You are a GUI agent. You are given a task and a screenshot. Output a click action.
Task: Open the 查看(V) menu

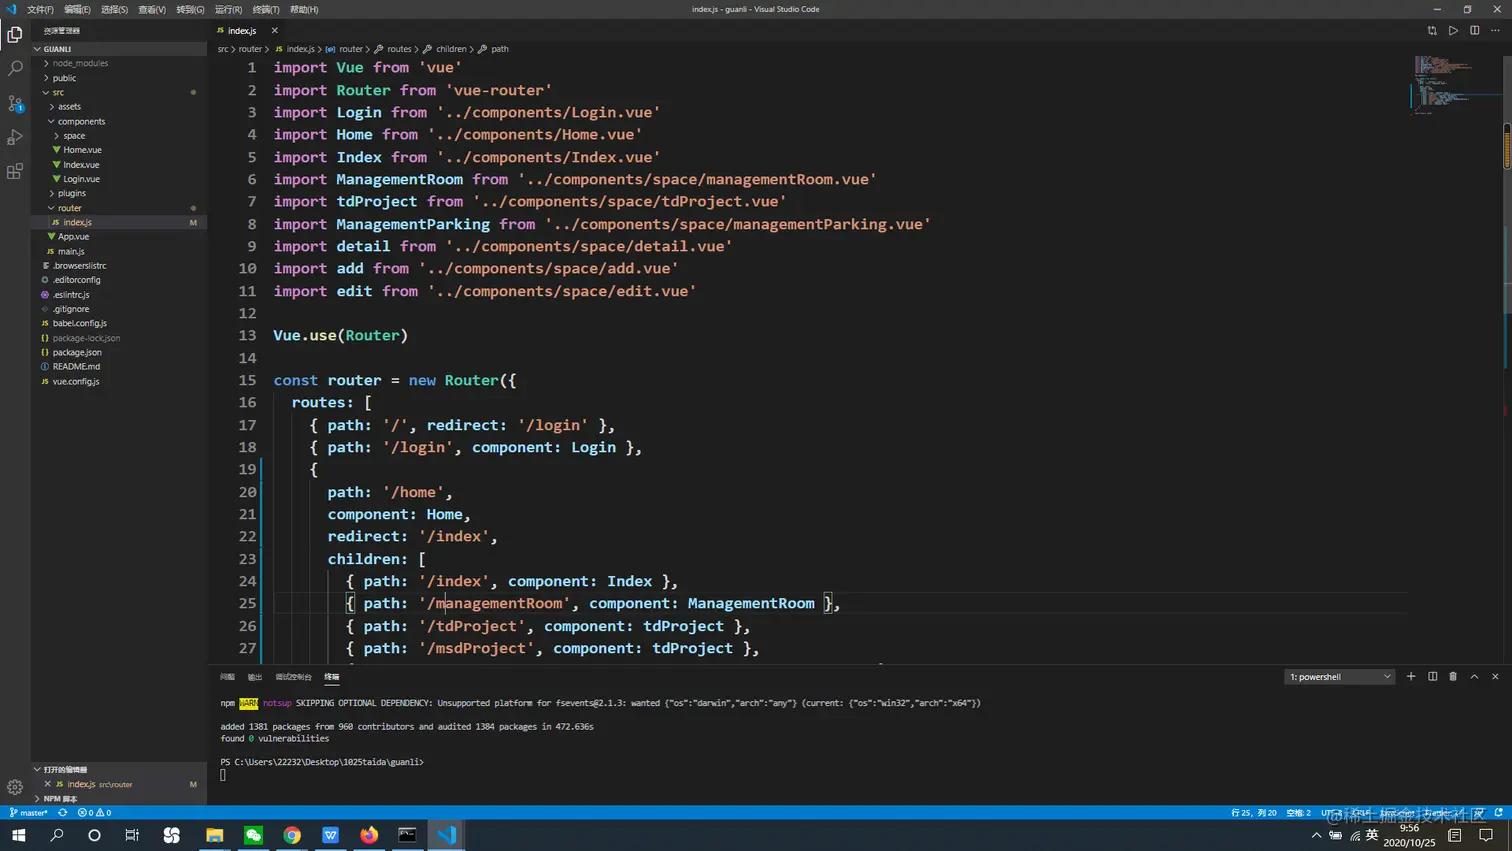click(x=152, y=9)
